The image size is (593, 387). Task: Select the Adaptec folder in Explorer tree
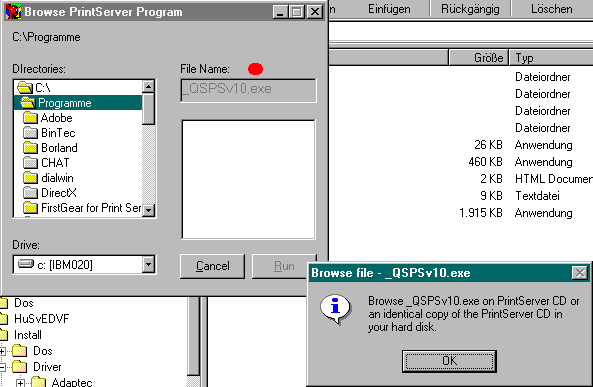(x=72, y=382)
